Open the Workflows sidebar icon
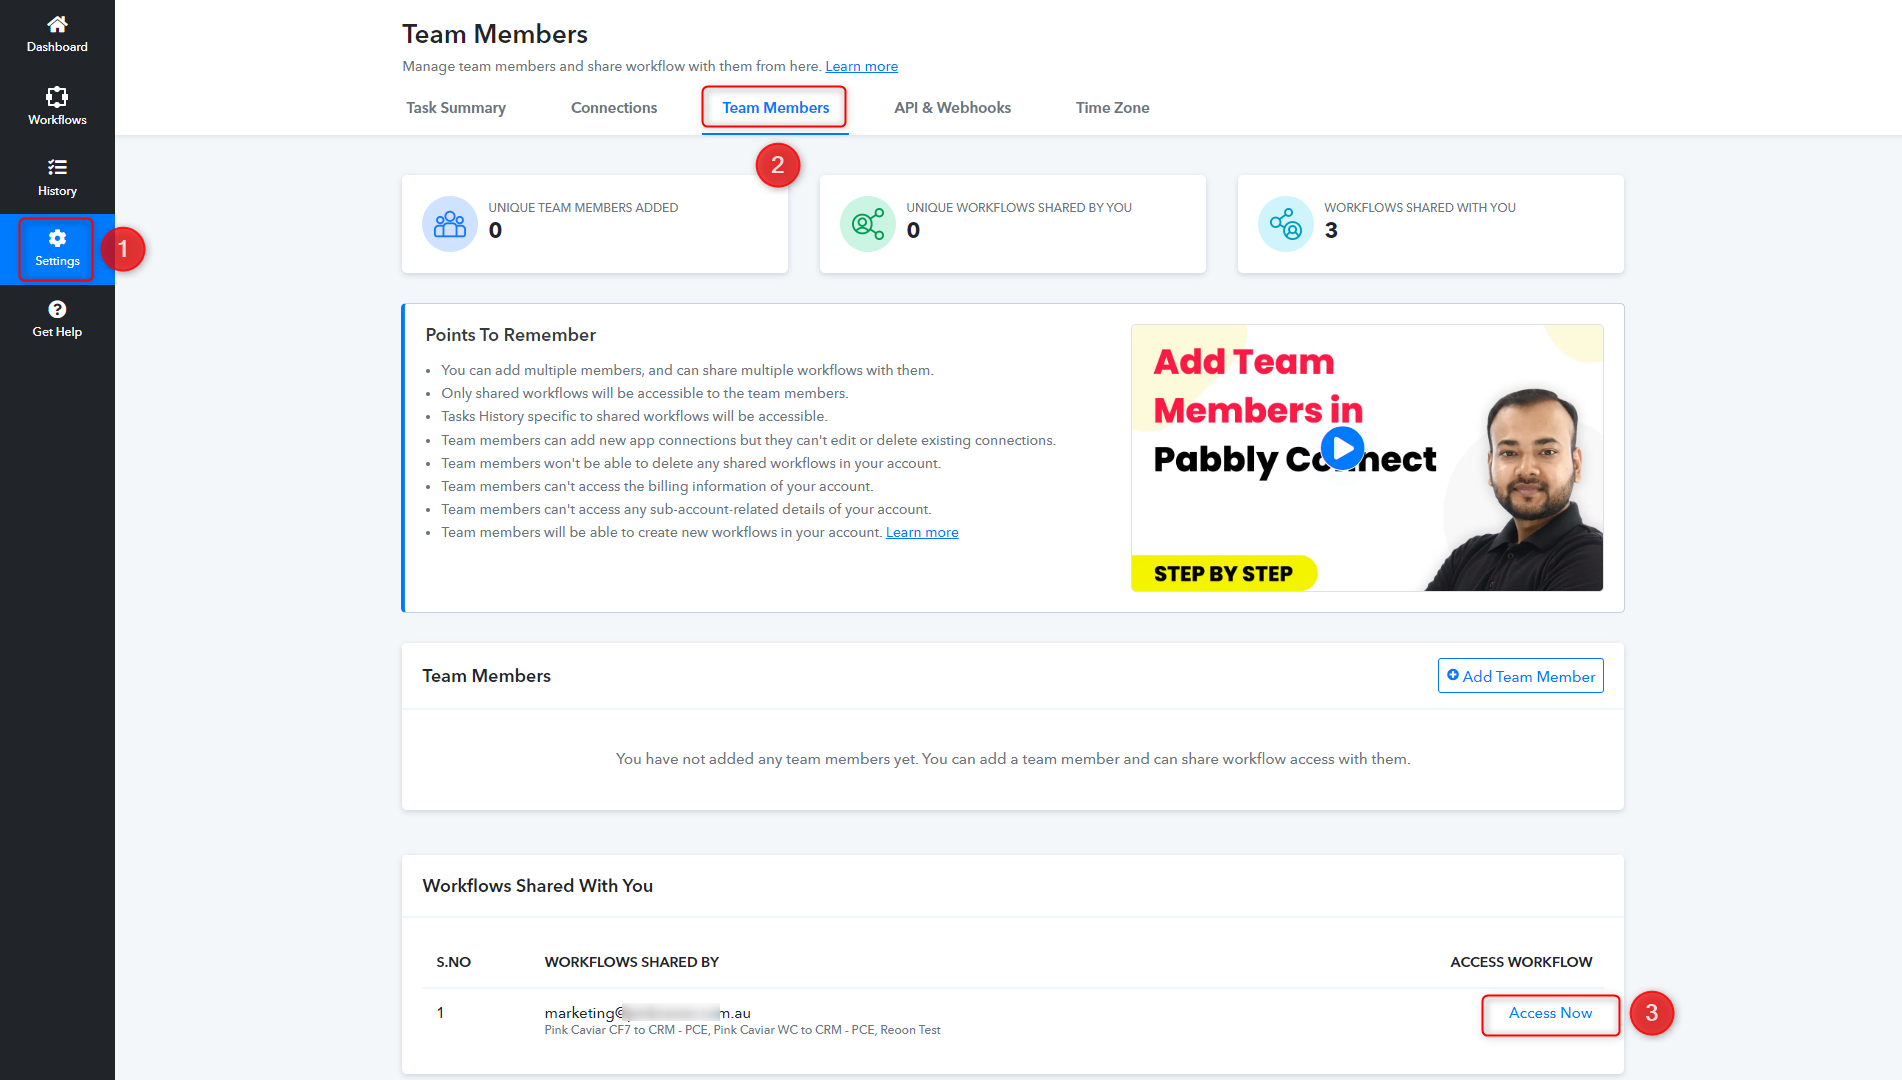Viewport: 1902px width, 1080px height. [57, 97]
